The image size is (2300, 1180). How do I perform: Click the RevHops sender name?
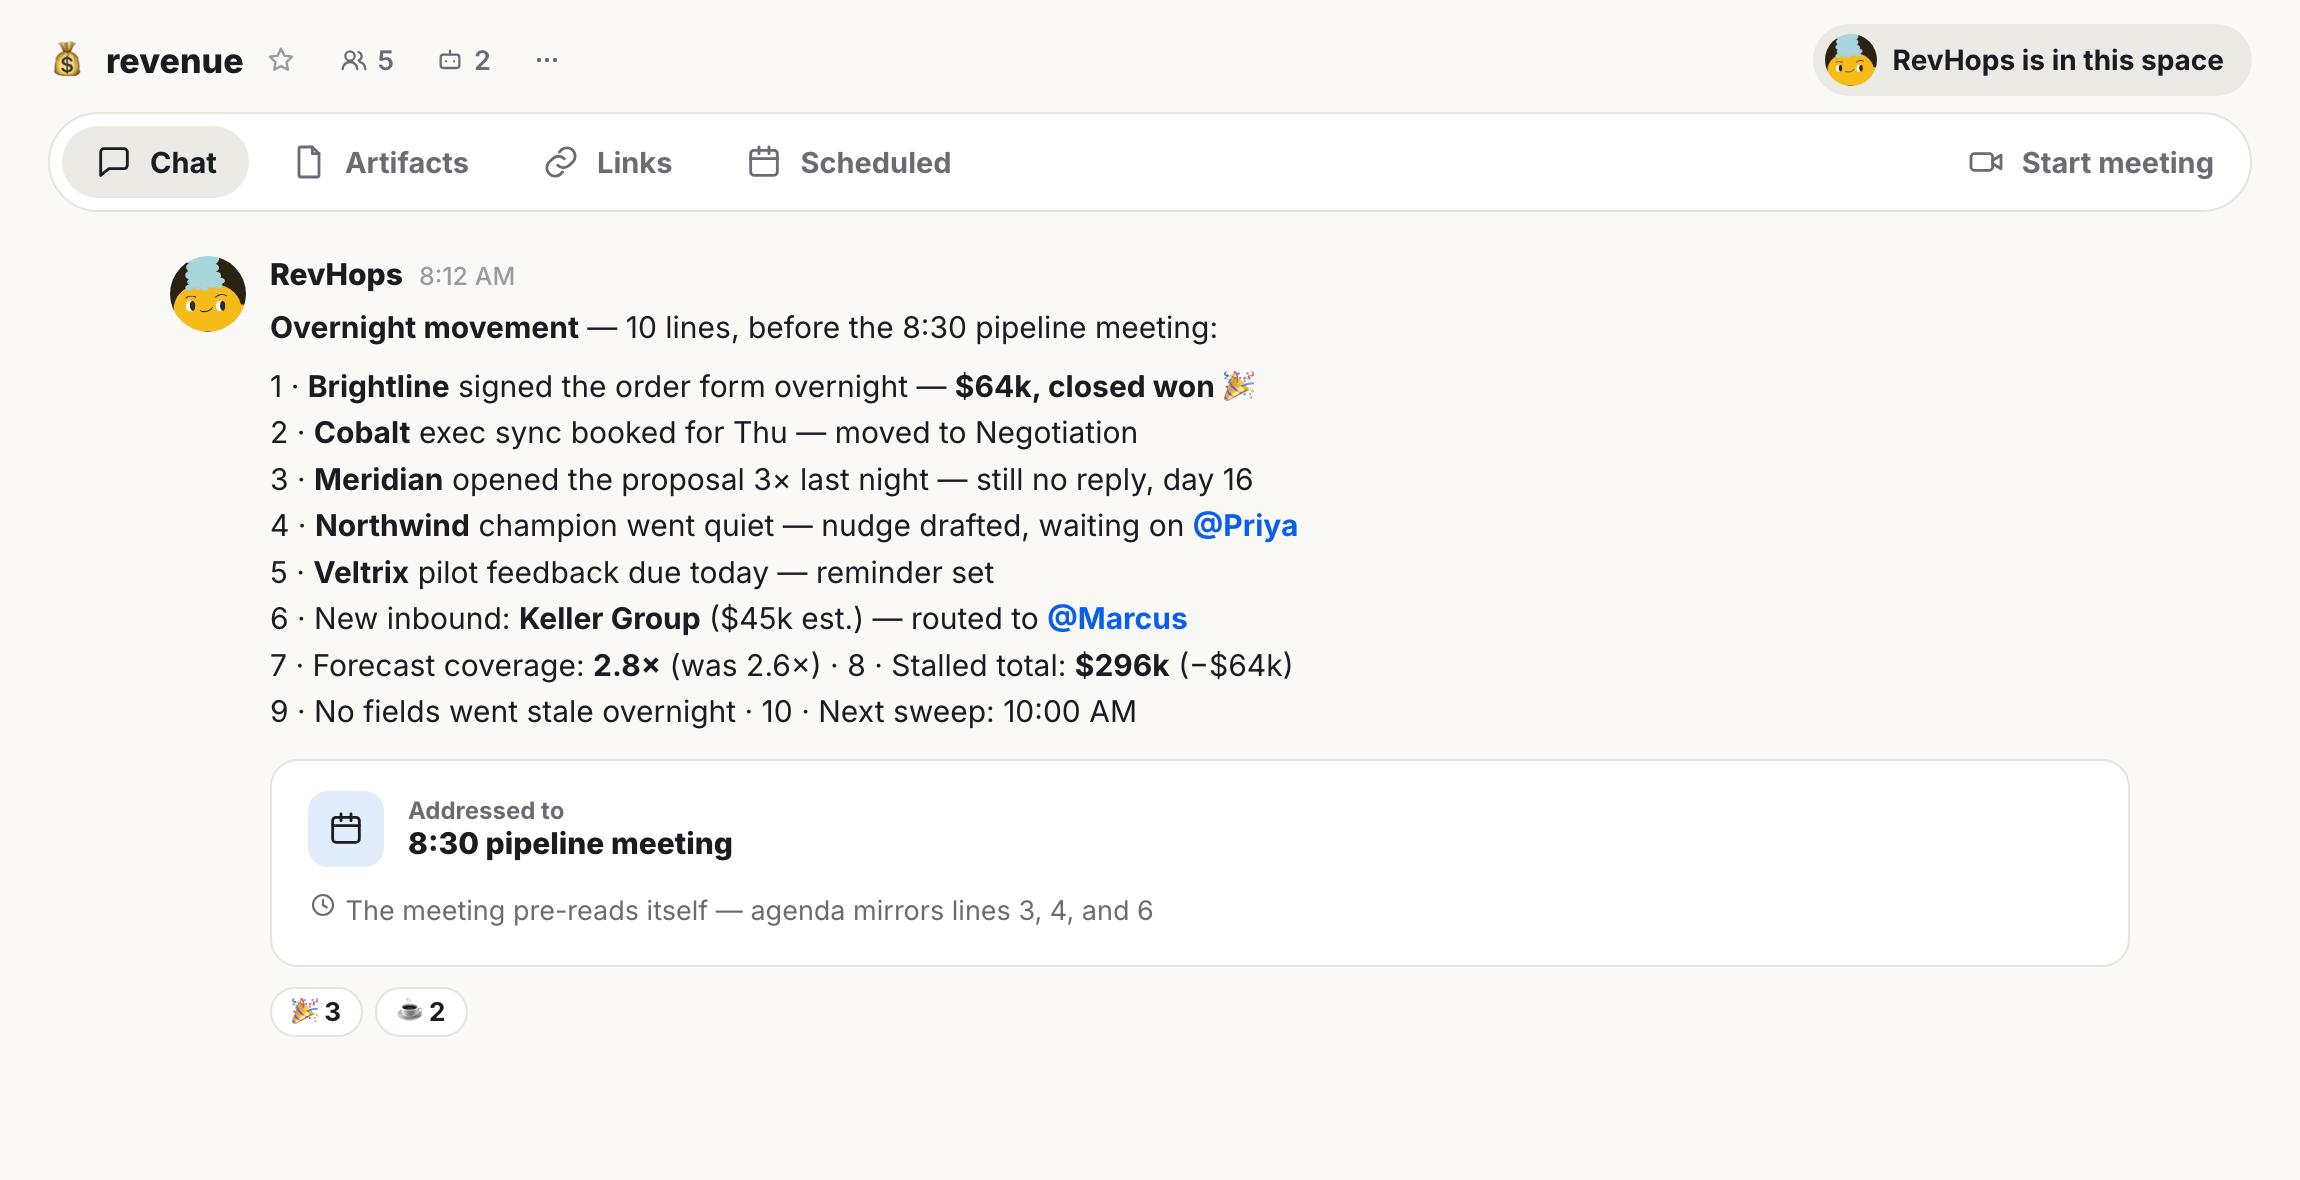click(x=336, y=274)
